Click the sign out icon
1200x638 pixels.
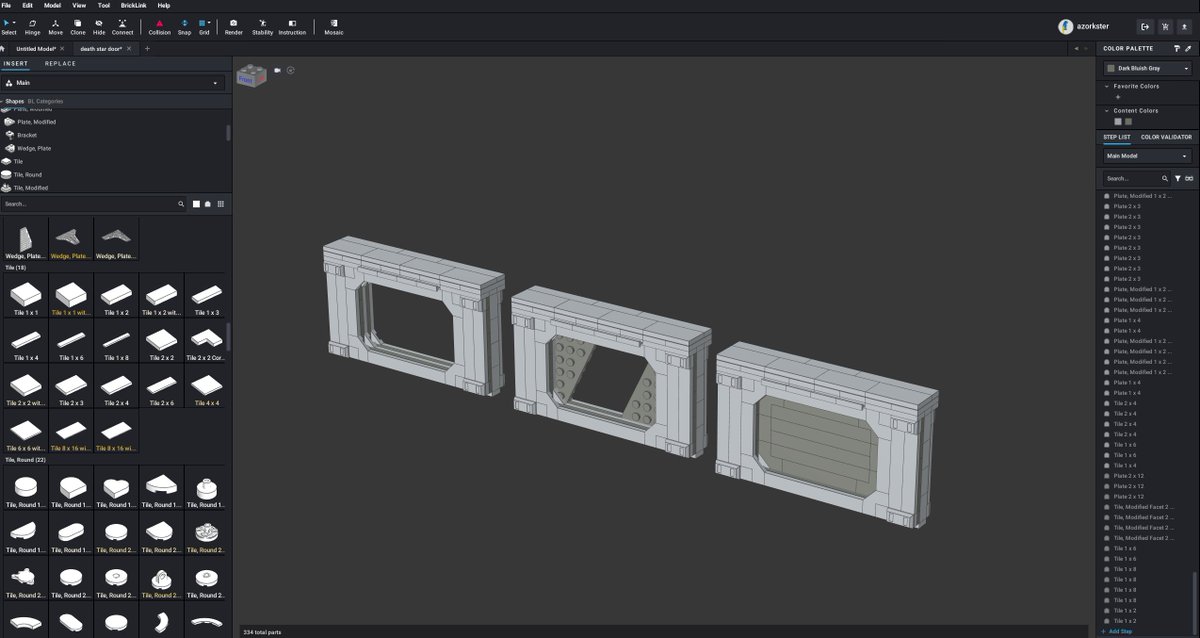(1145, 27)
